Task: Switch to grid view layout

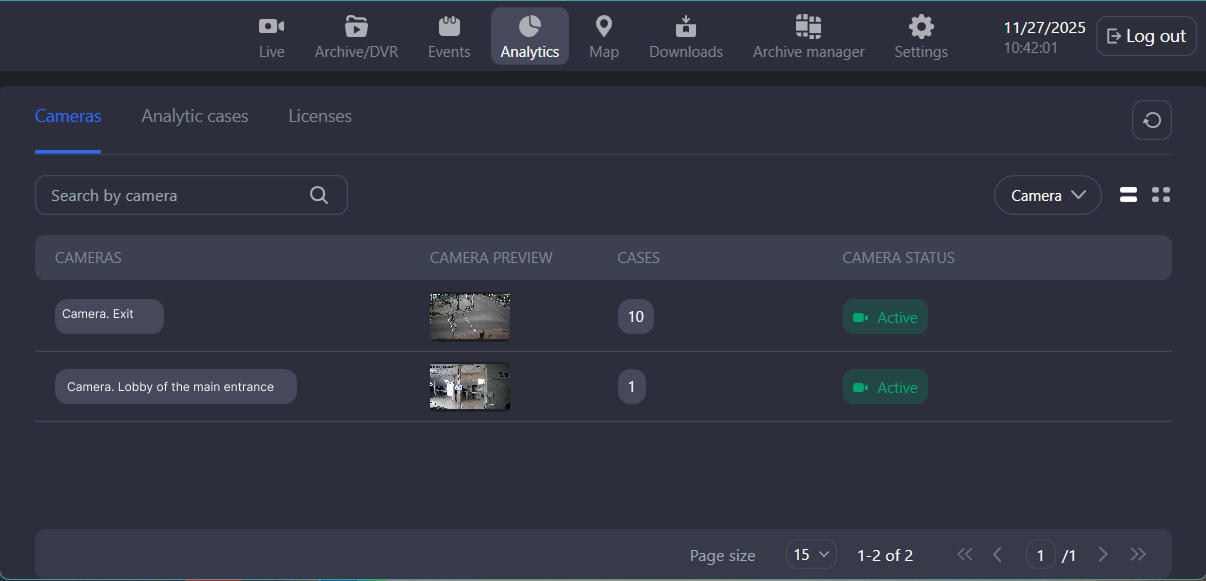Action: point(1161,195)
